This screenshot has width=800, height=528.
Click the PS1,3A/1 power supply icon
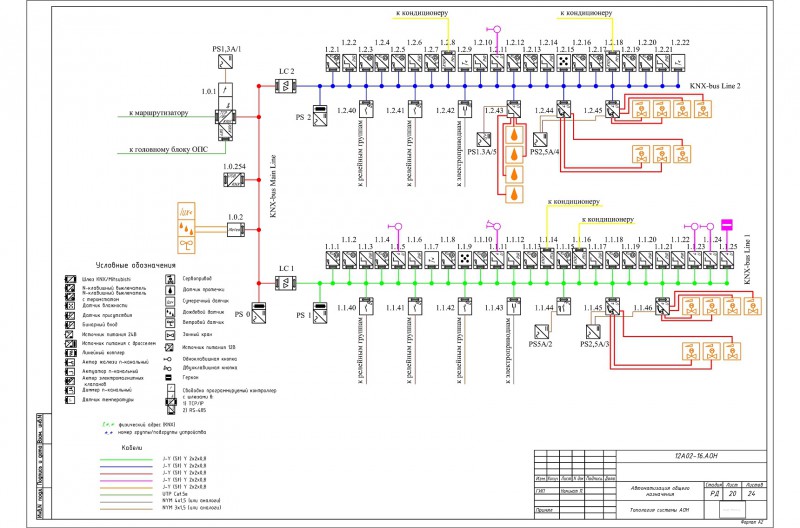[226, 62]
